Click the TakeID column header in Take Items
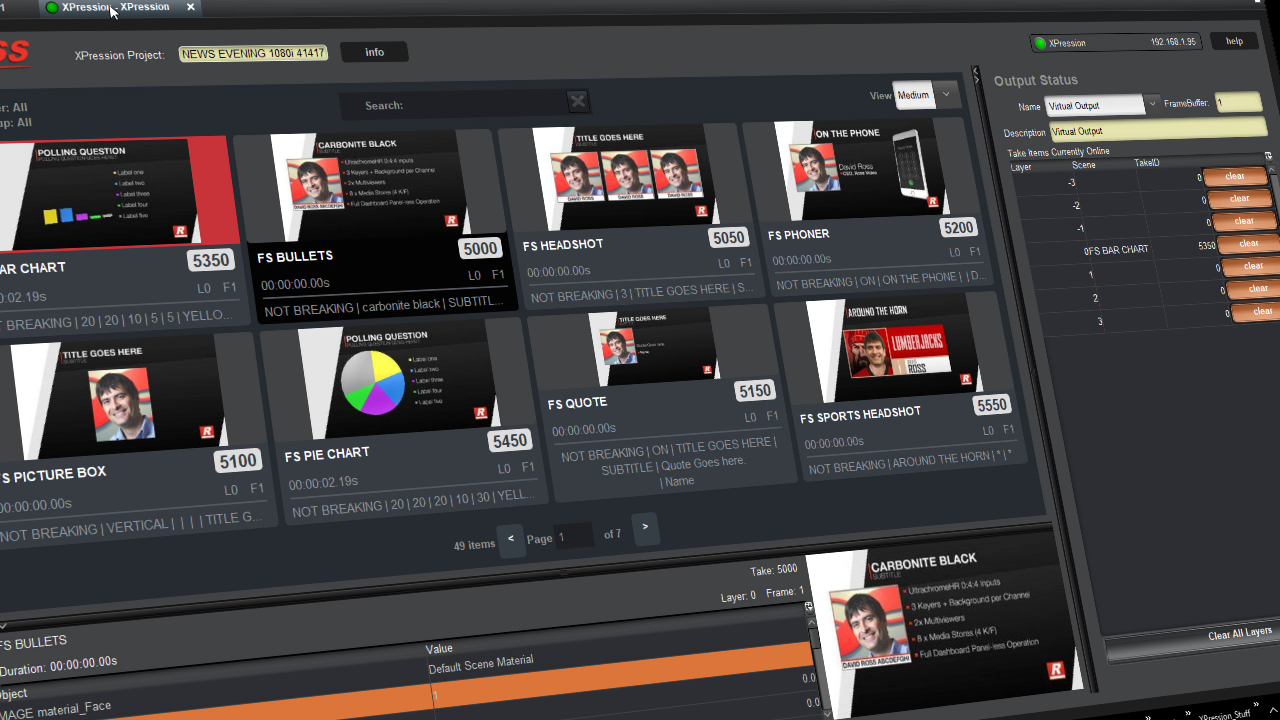This screenshot has width=1280, height=720. (x=1146, y=163)
